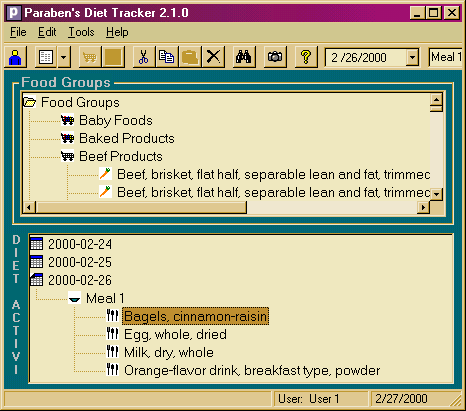Click the yellow question mark help icon
The height and width of the screenshot is (411, 466).
(306, 57)
